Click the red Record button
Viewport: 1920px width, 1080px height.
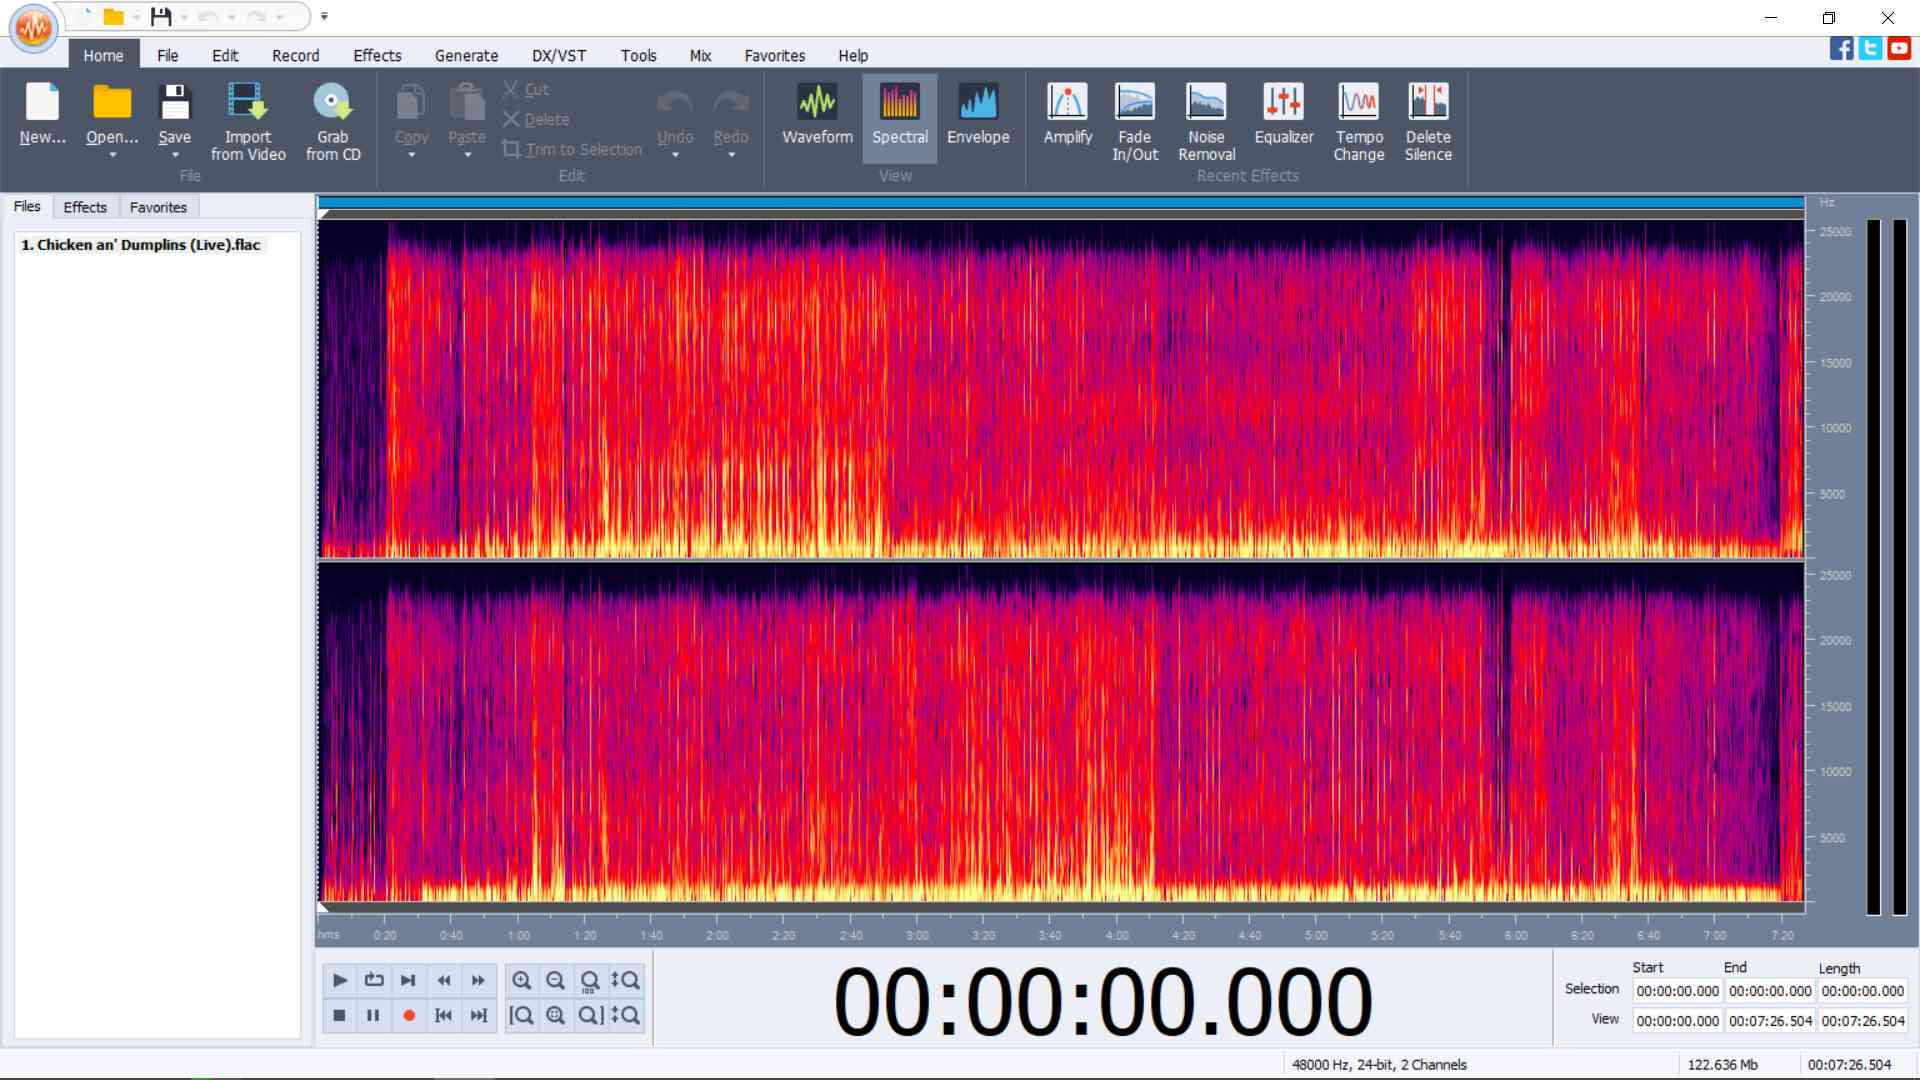409,1015
